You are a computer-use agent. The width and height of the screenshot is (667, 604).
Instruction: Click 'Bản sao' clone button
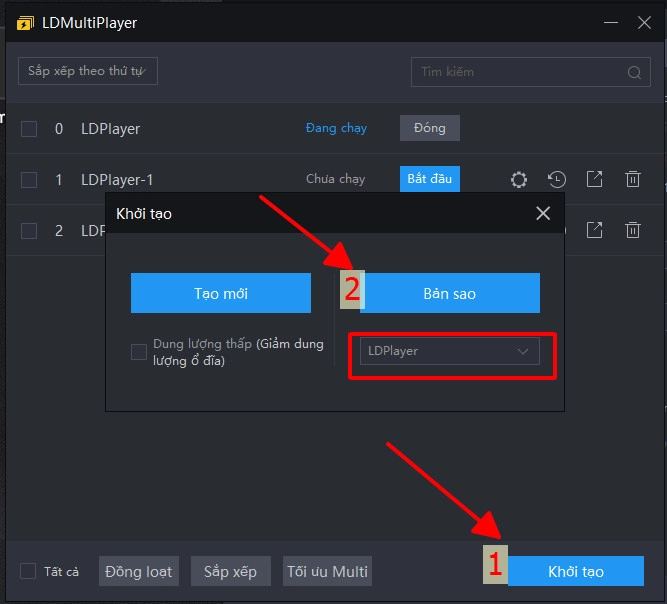(x=450, y=294)
